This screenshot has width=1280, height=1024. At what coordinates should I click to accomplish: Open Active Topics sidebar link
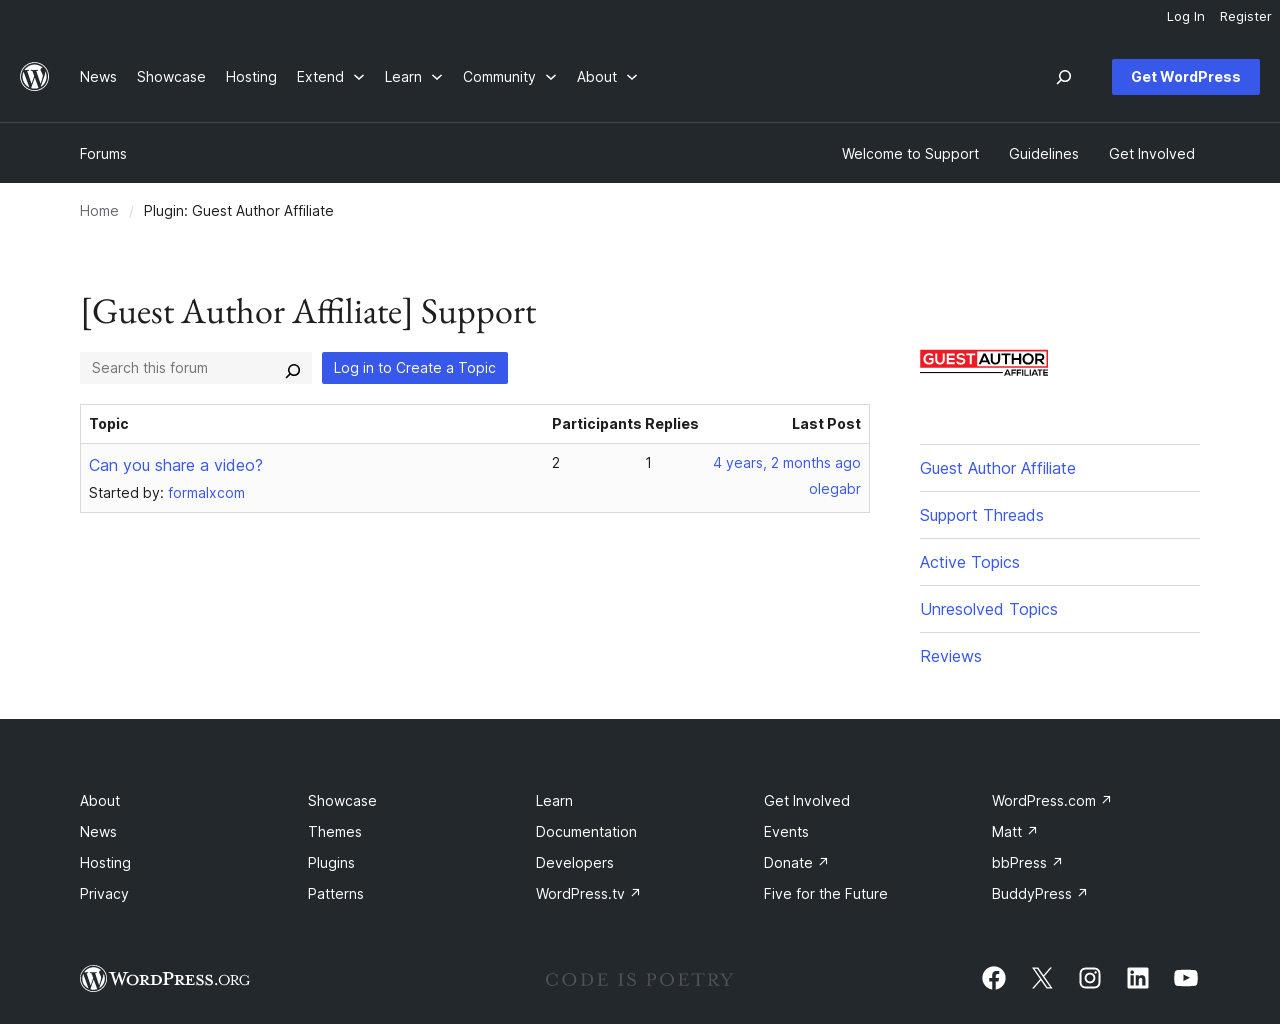tap(969, 562)
